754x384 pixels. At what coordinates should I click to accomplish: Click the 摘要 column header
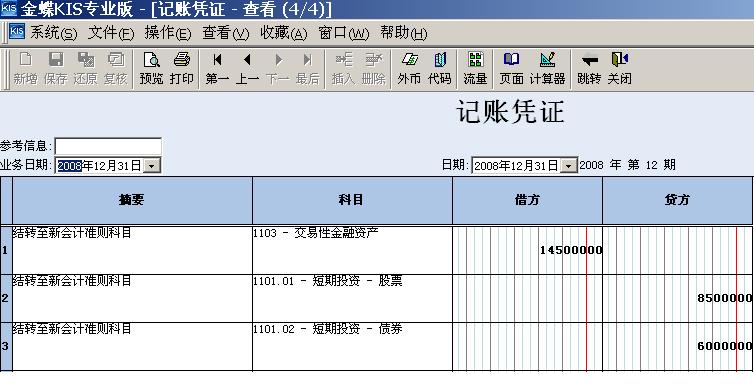point(132,200)
